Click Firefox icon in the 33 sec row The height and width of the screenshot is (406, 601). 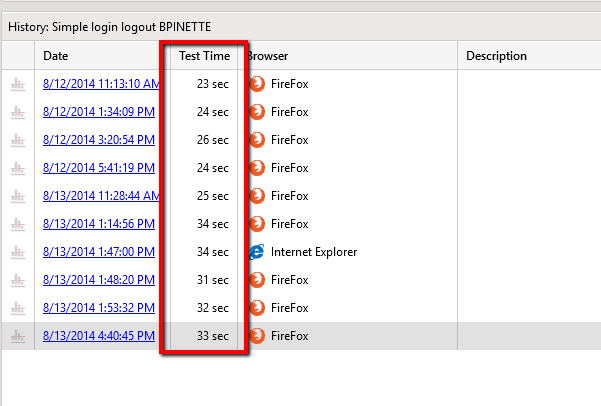(x=257, y=336)
